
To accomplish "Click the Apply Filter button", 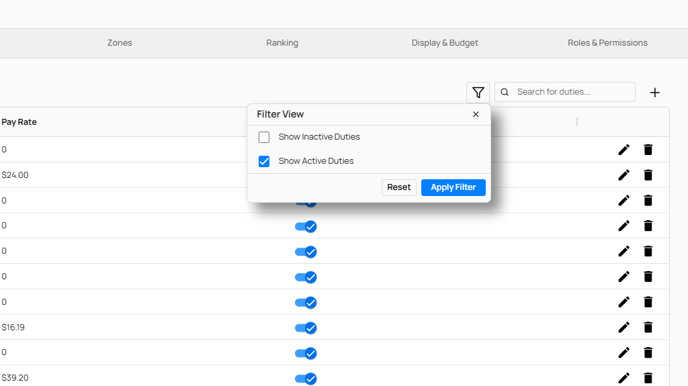I will point(453,187).
